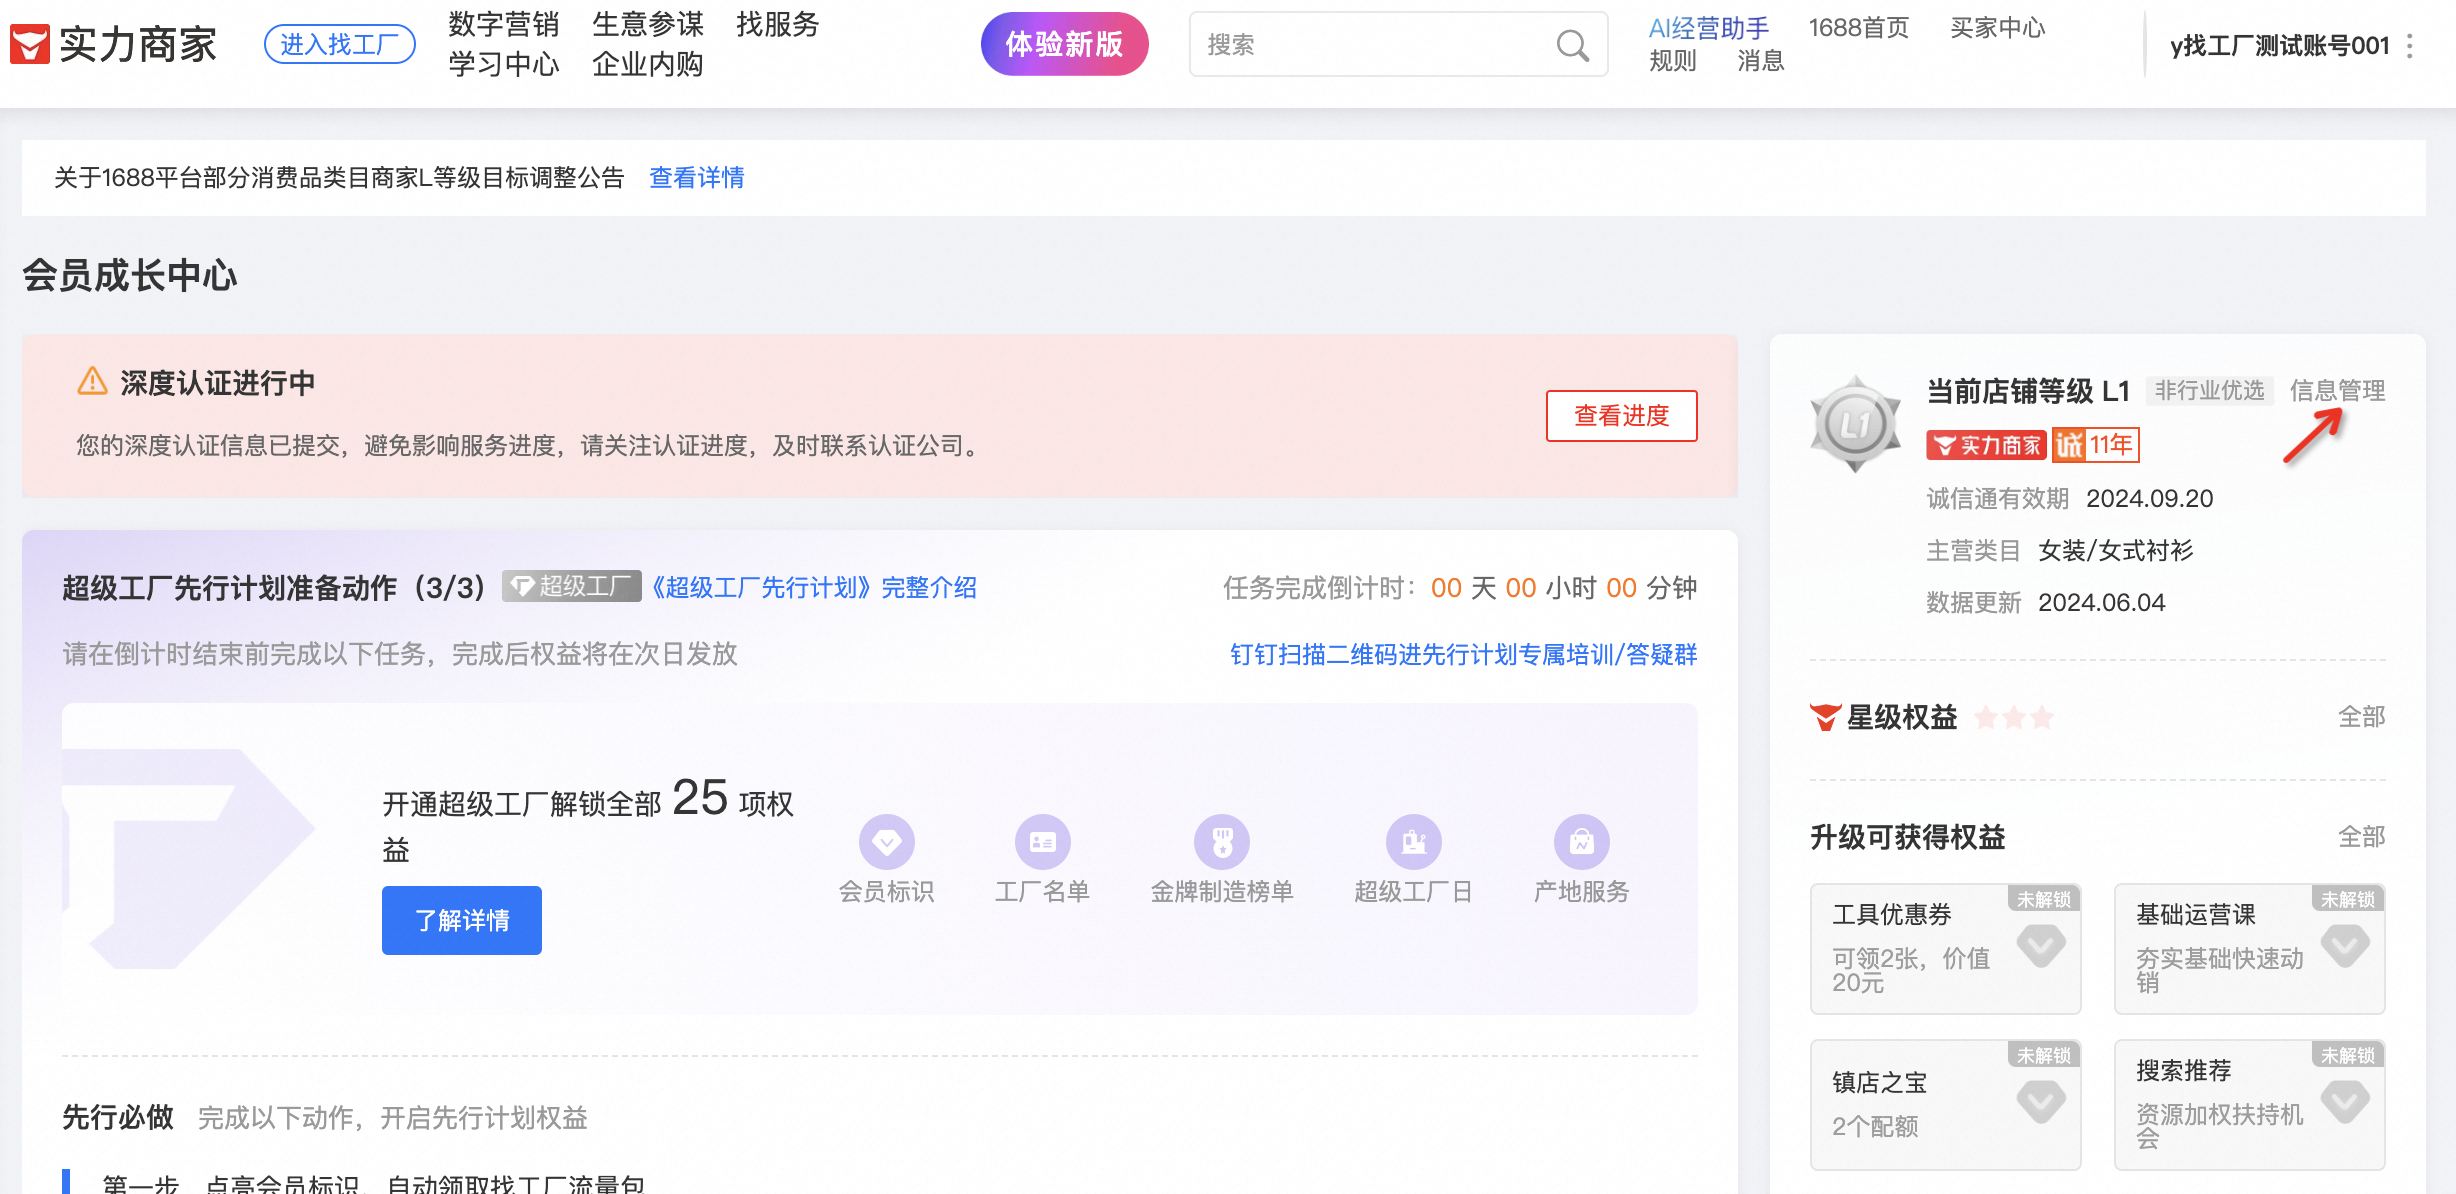Open 查看详情 announcement link
The height and width of the screenshot is (1194, 2456).
point(696,178)
